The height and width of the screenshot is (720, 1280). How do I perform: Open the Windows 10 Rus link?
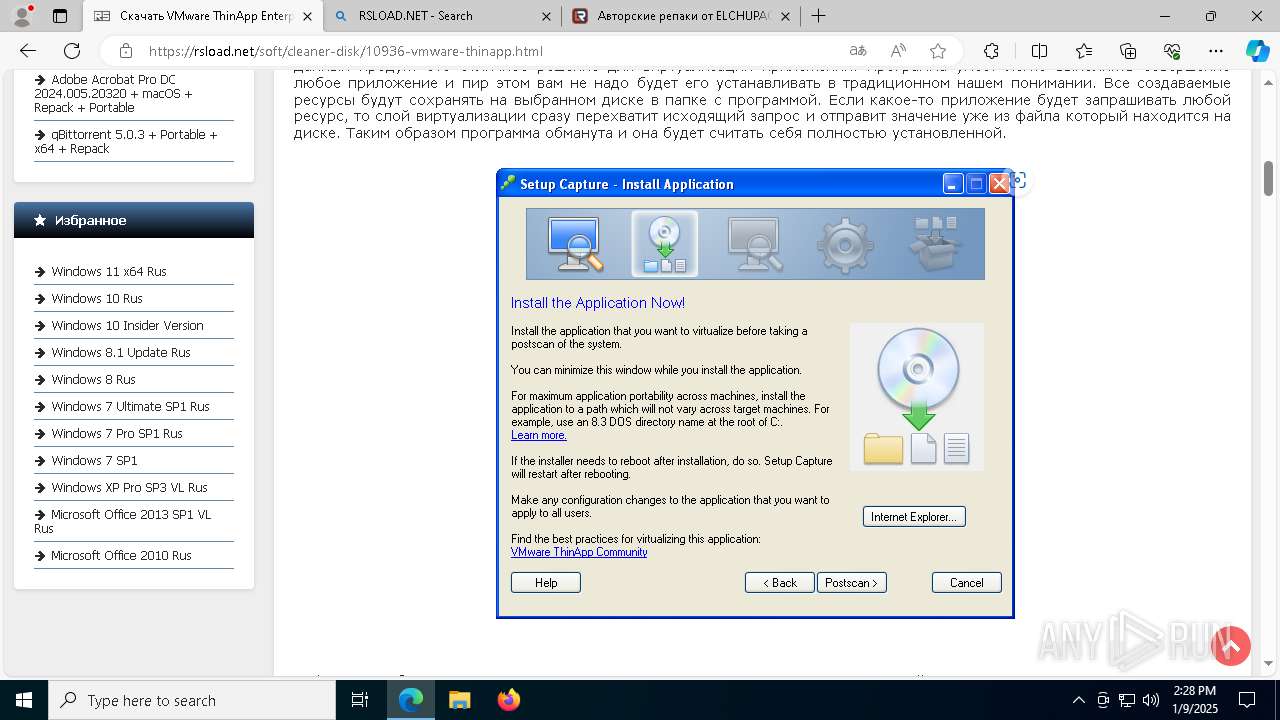[97, 299]
